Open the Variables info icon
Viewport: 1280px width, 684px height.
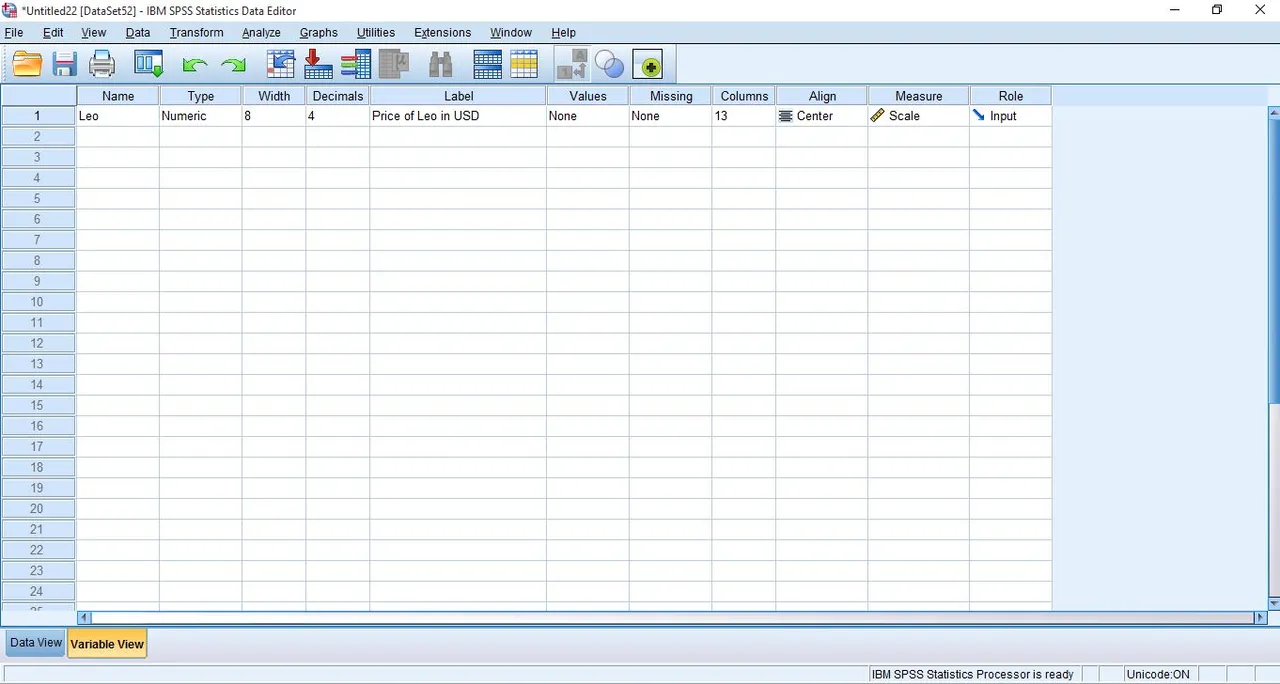pos(355,65)
